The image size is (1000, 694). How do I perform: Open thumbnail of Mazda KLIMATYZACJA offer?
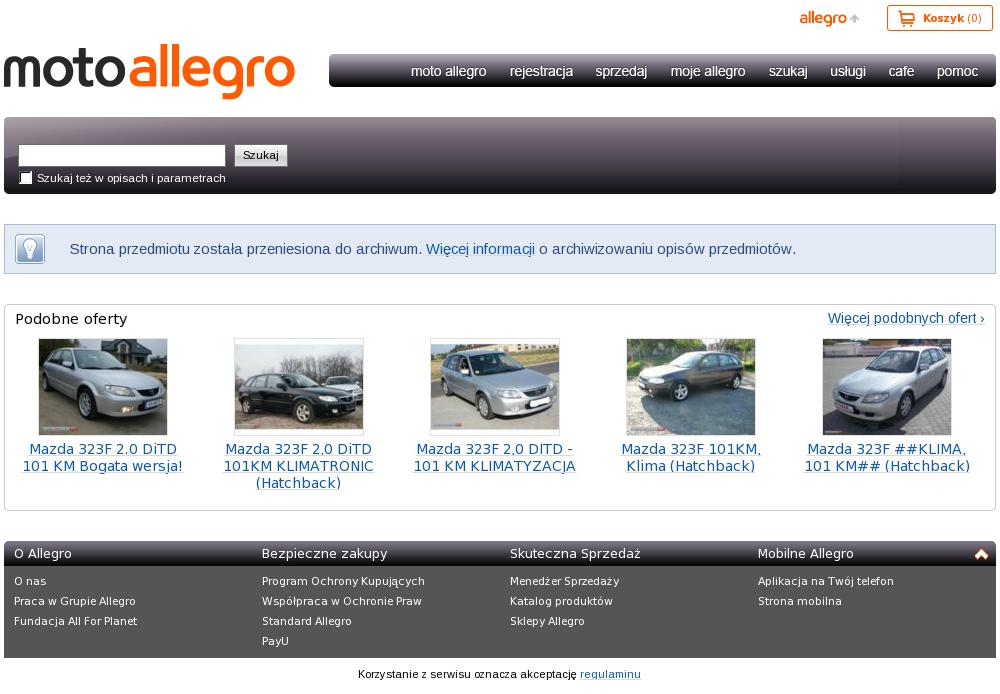pos(495,387)
